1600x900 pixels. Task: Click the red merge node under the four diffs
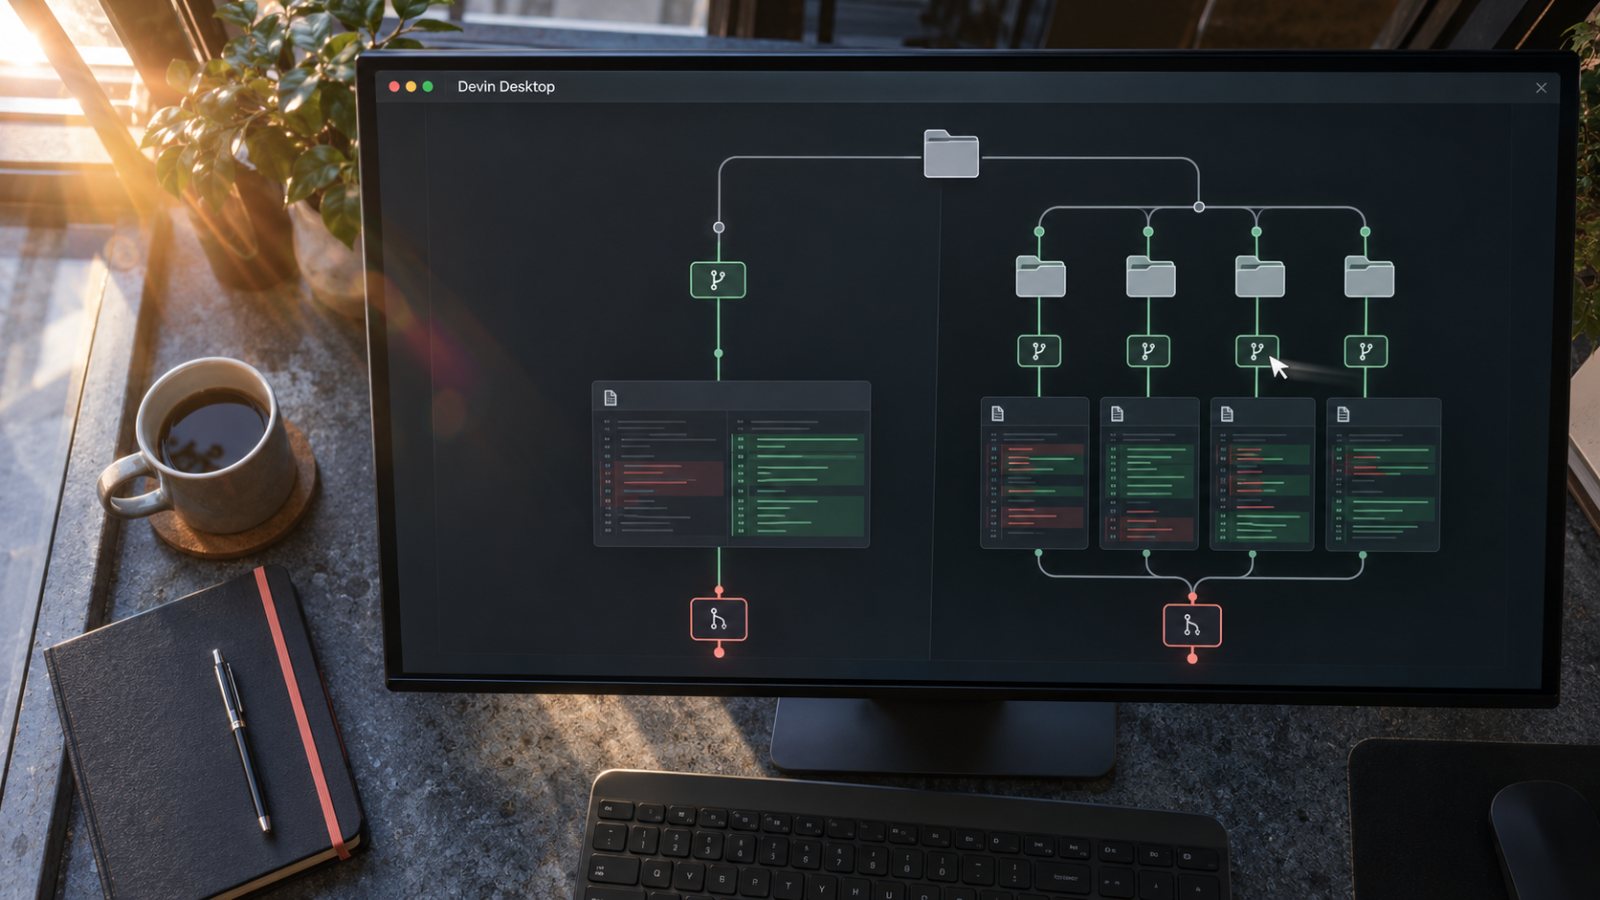[1192, 626]
